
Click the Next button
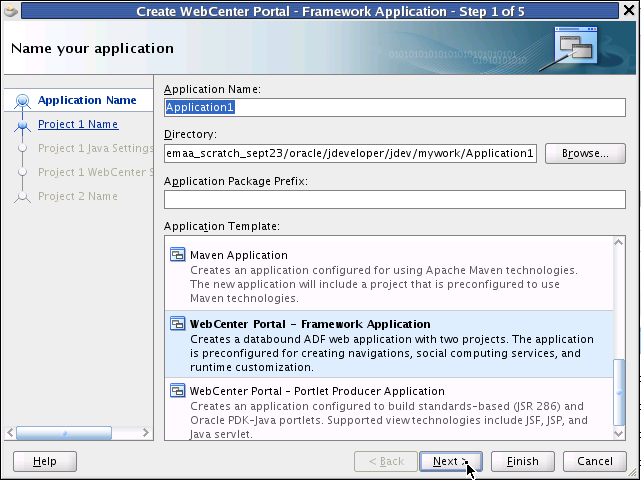(451, 462)
